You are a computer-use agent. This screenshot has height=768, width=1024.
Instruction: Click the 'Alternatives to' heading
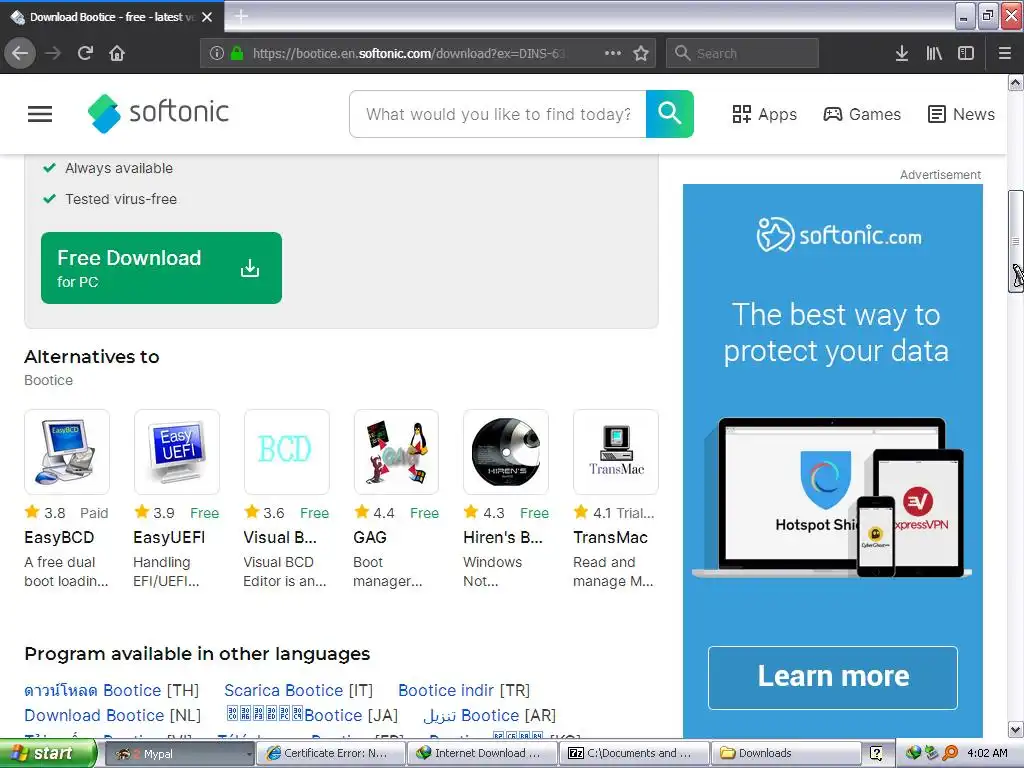[91, 357]
